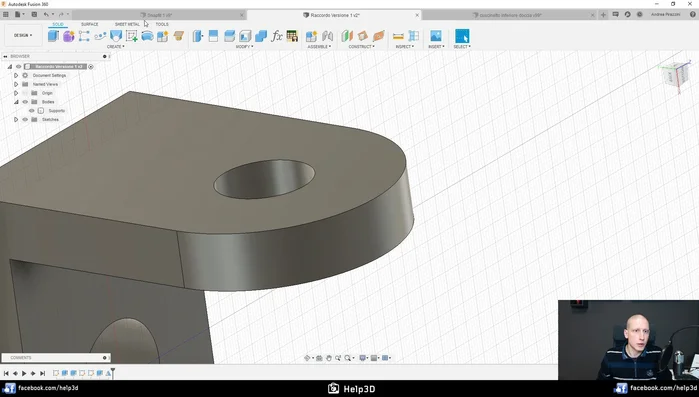This screenshot has width=699, height=397.
Task: Switch to the Snapfit document tab
Action: tap(159, 15)
